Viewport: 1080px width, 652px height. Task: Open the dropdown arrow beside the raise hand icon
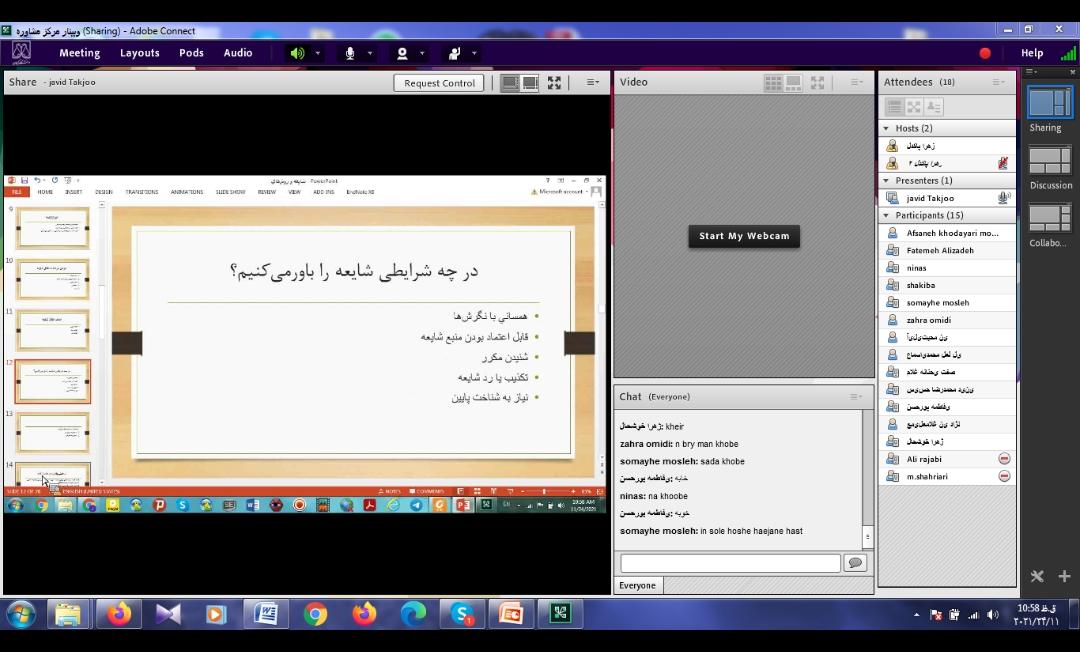[474, 53]
